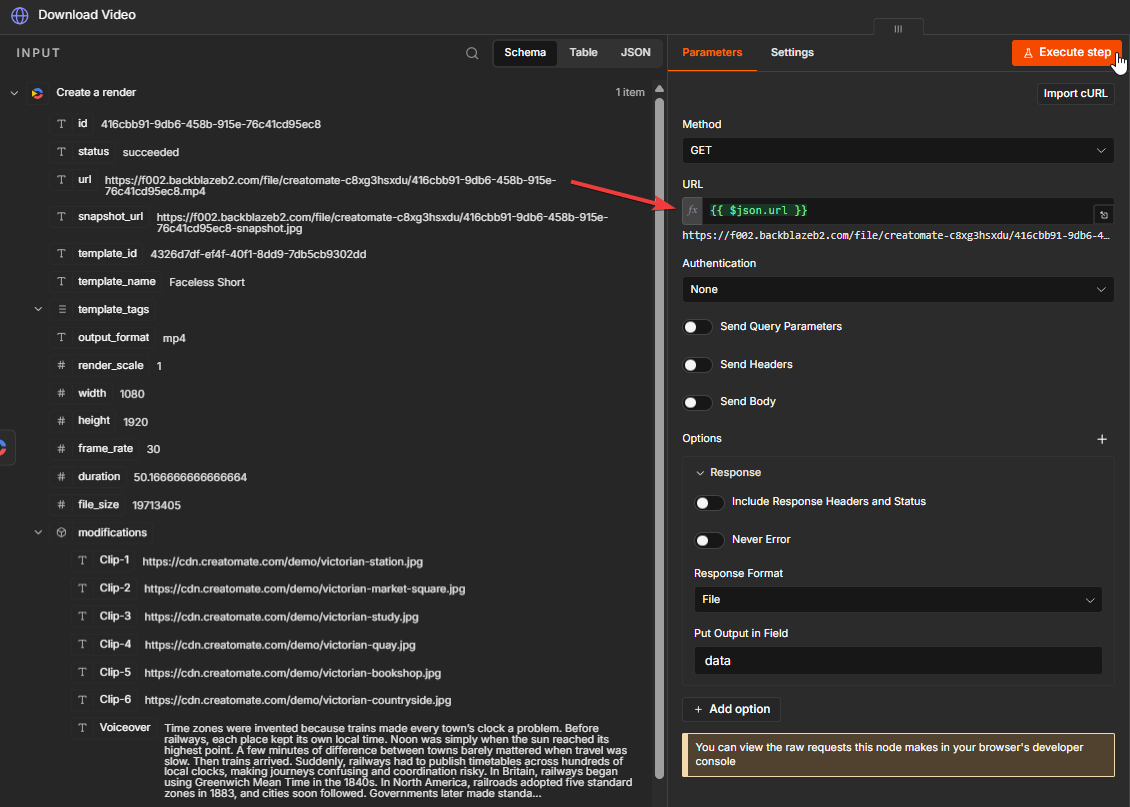Click the object cube icon beside modifications

(61, 532)
